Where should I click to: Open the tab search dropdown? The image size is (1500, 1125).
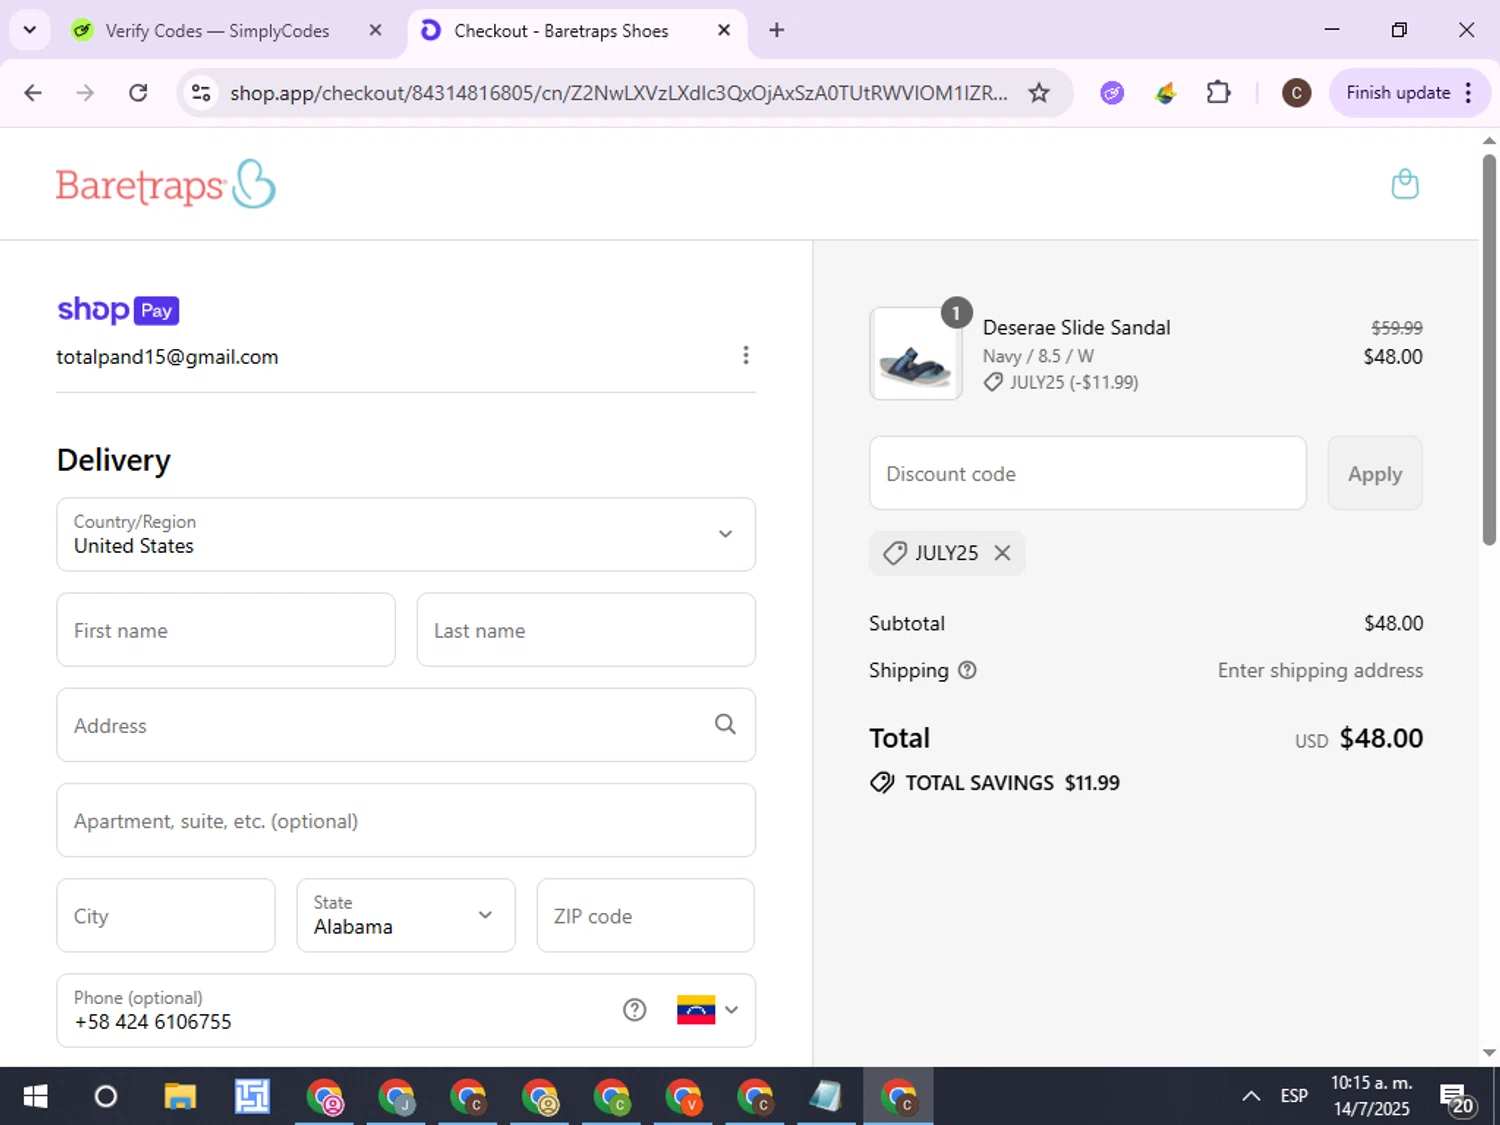tap(30, 30)
